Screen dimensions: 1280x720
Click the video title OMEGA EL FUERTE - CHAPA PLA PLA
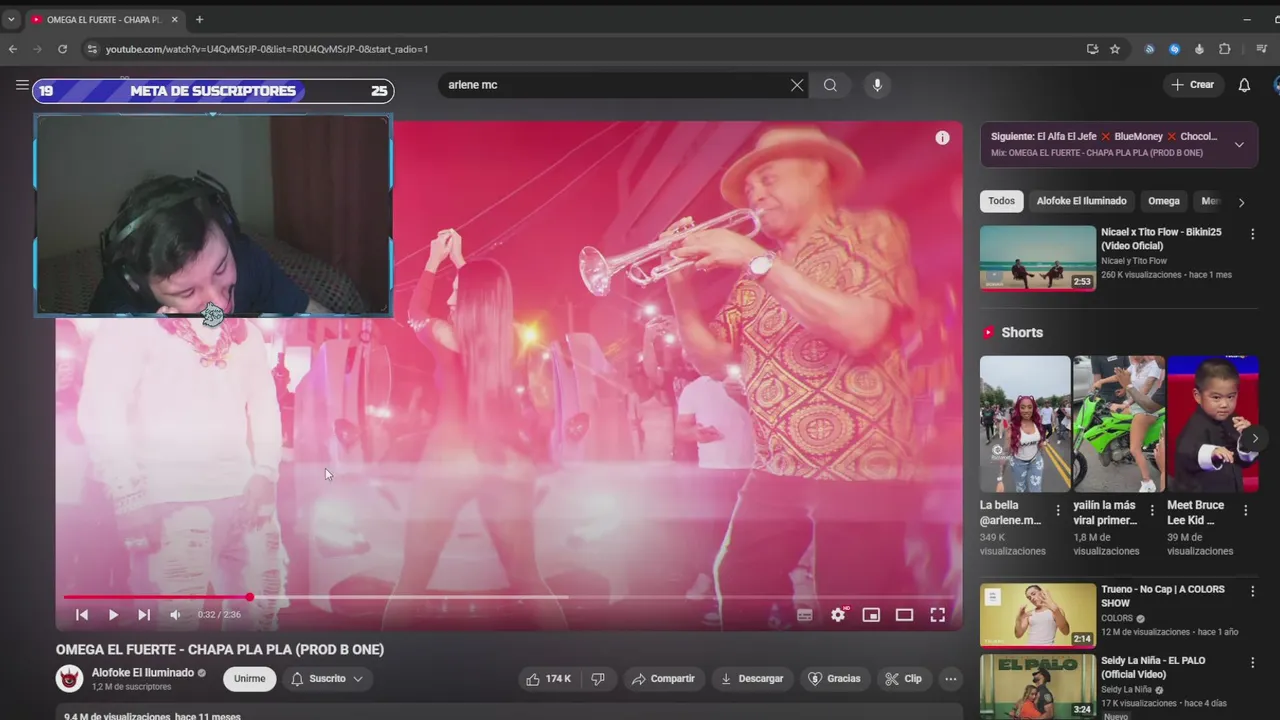[x=220, y=649]
